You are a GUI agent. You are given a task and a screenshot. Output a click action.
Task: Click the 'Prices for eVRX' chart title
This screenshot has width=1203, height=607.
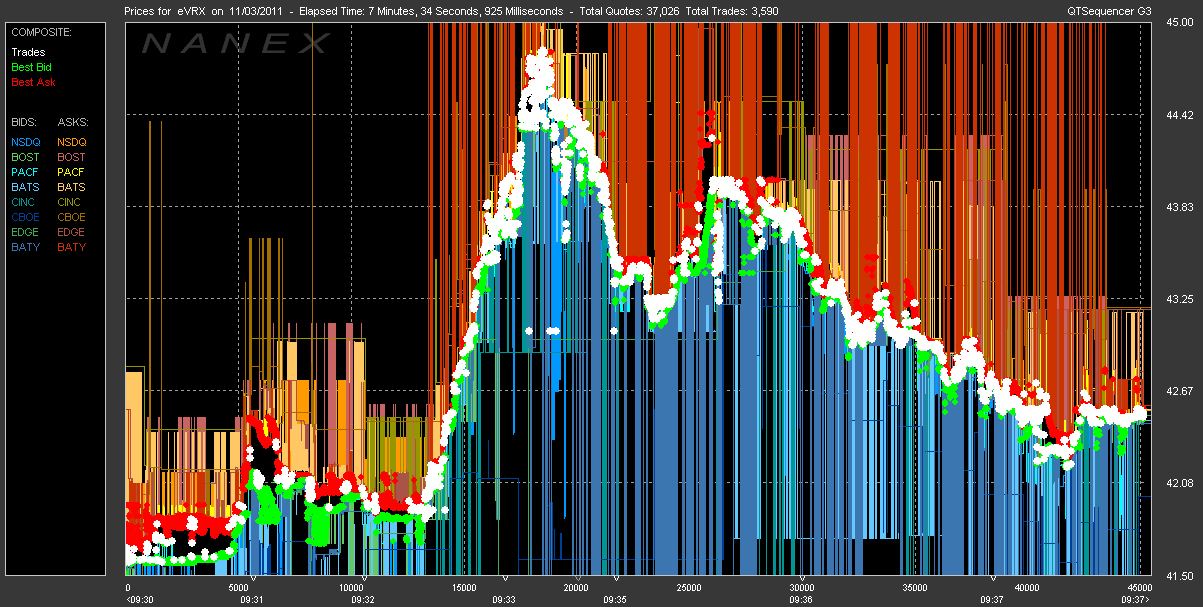pos(162,10)
